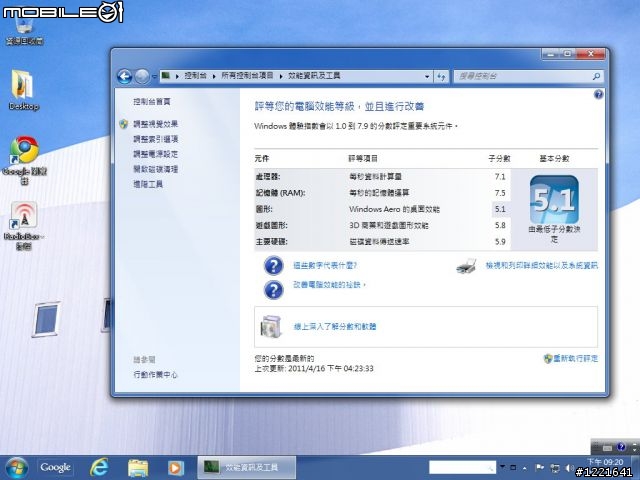
Task: Click the Windows Start orb
Action: (17, 468)
